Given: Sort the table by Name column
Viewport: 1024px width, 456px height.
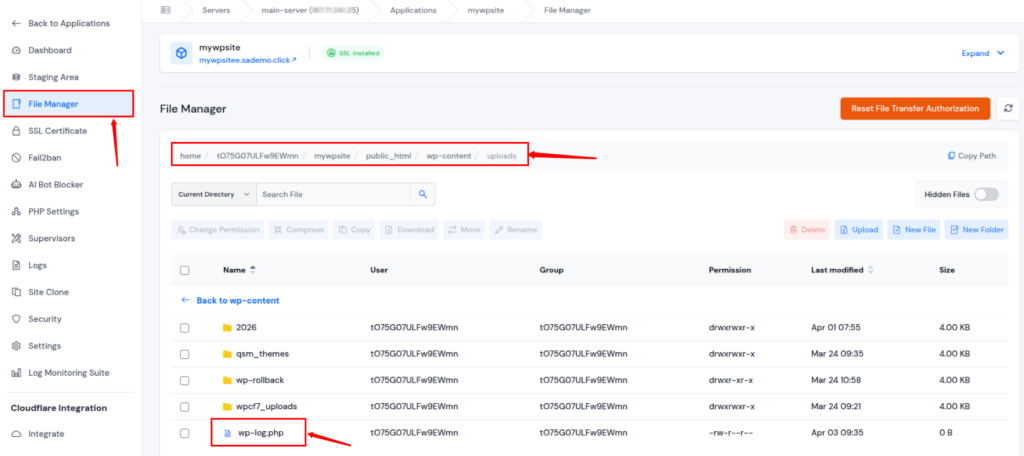Looking at the screenshot, I should pos(239,270).
